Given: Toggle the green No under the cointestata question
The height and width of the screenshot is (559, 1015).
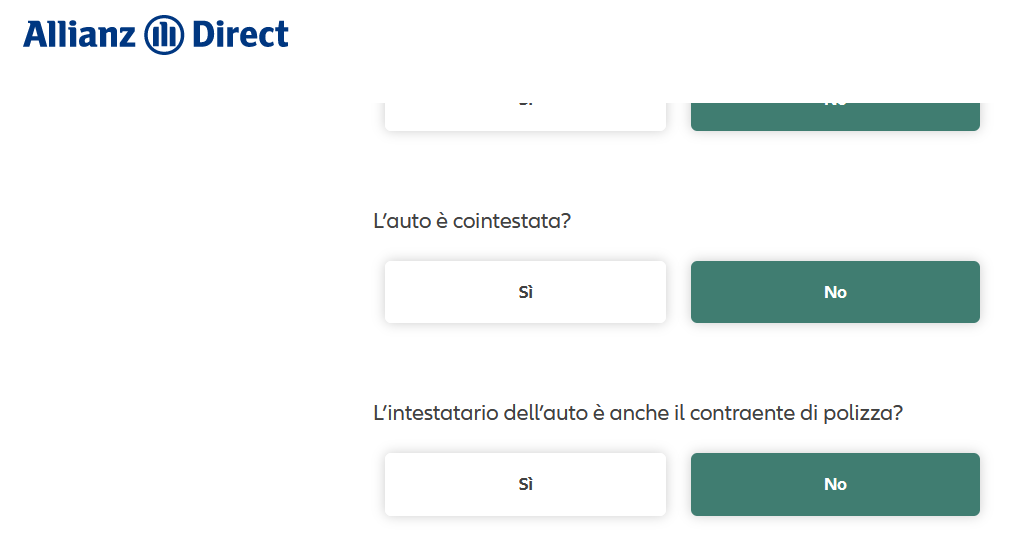Looking at the screenshot, I should click(835, 292).
